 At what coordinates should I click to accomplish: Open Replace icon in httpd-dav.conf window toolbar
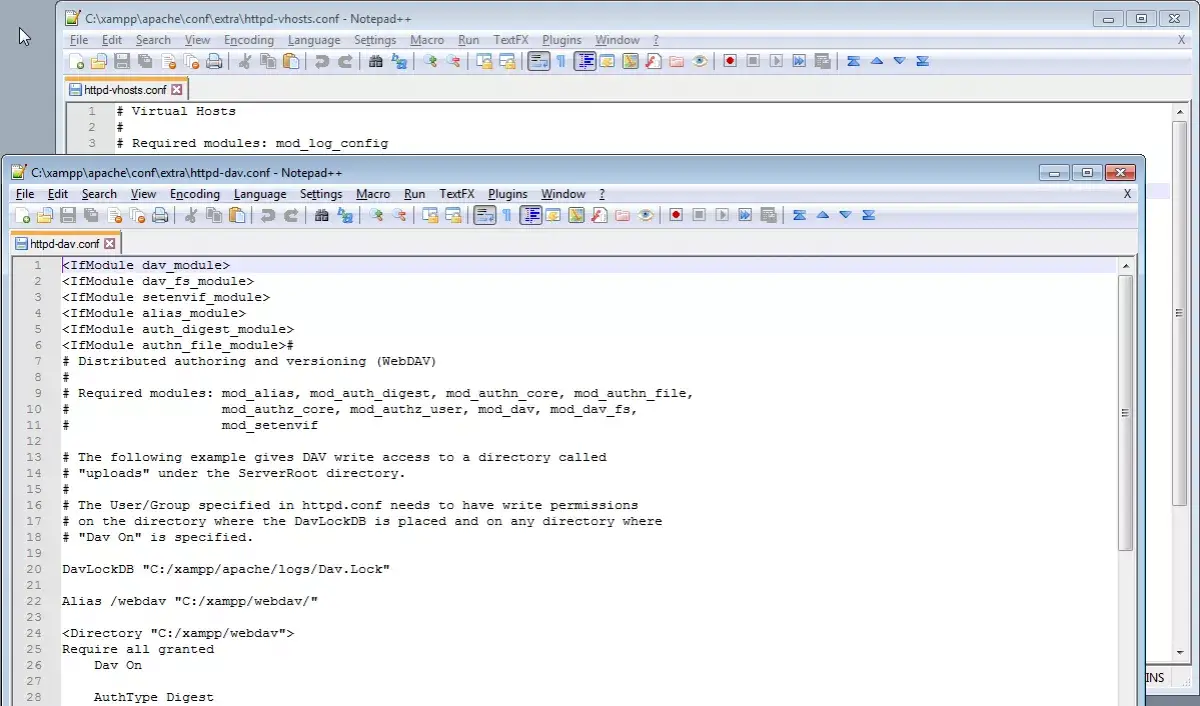(345, 215)
